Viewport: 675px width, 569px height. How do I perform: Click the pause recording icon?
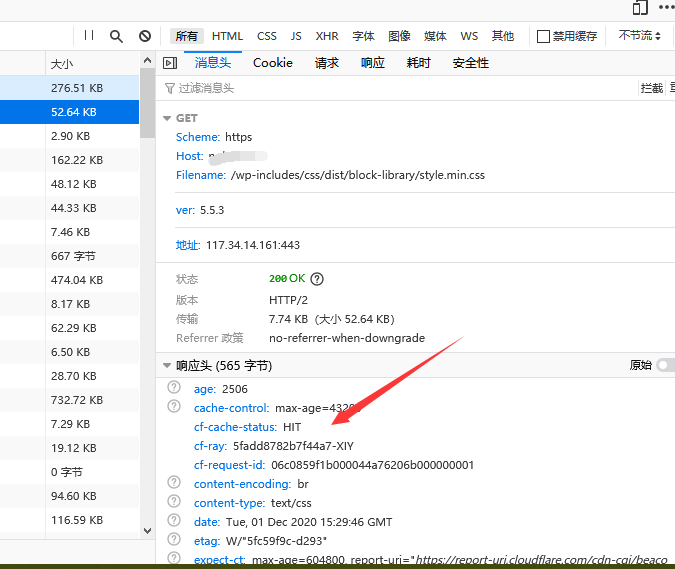coord(89,35)
